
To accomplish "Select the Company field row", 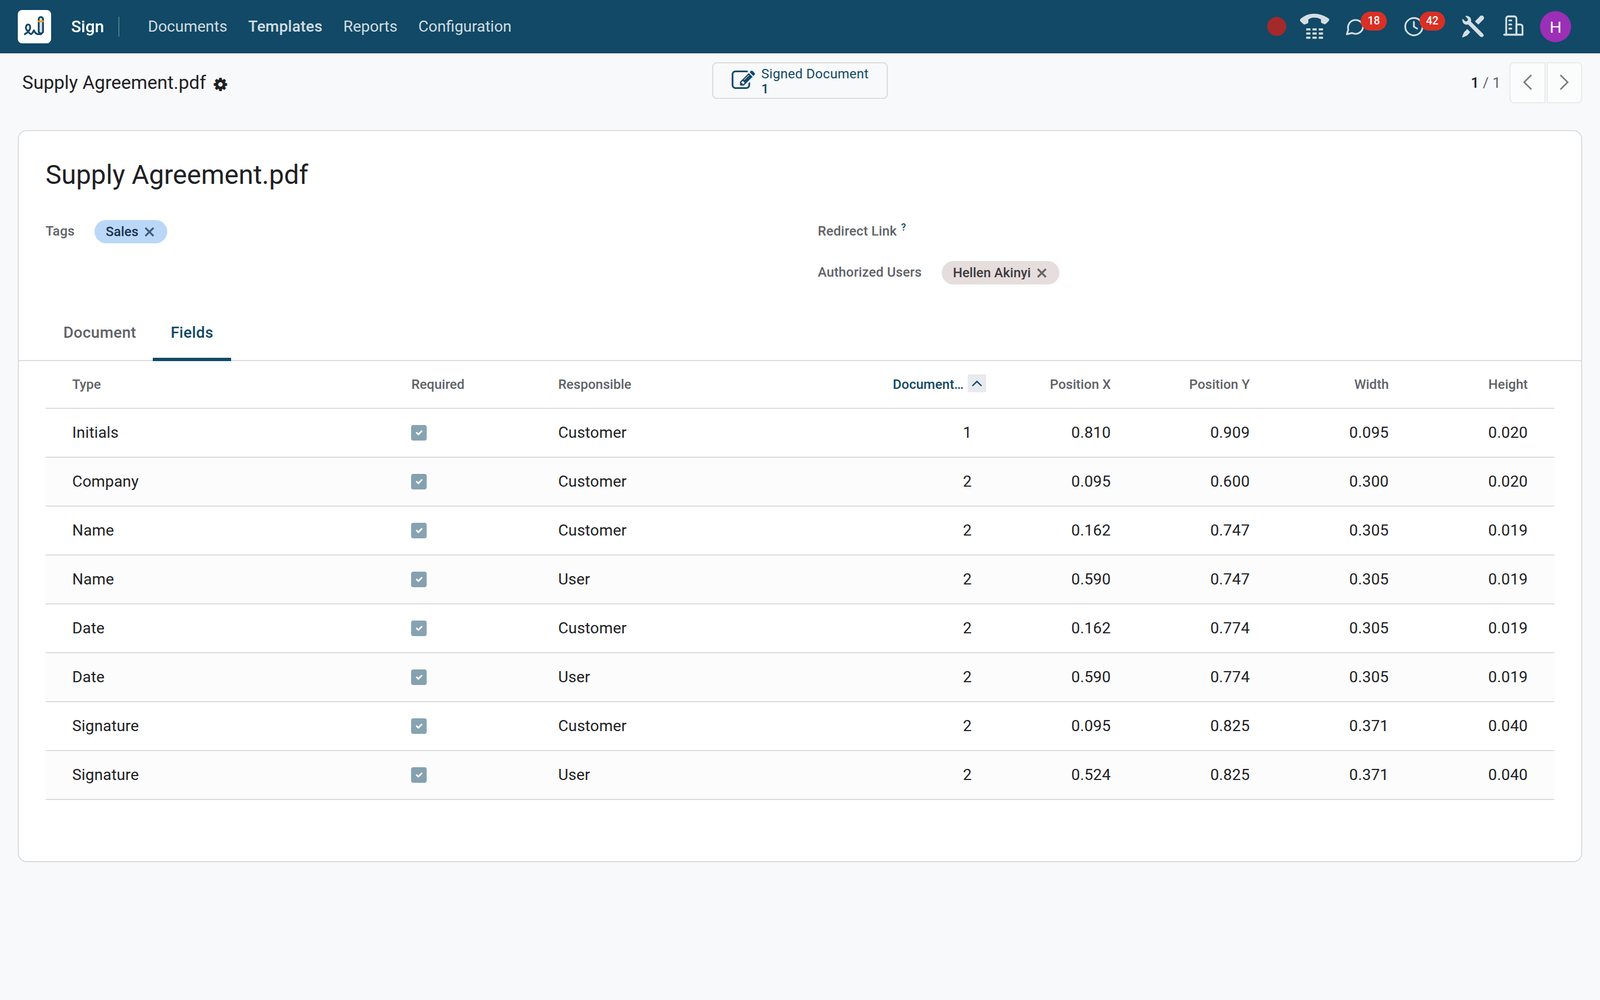I will click(800, 482).
